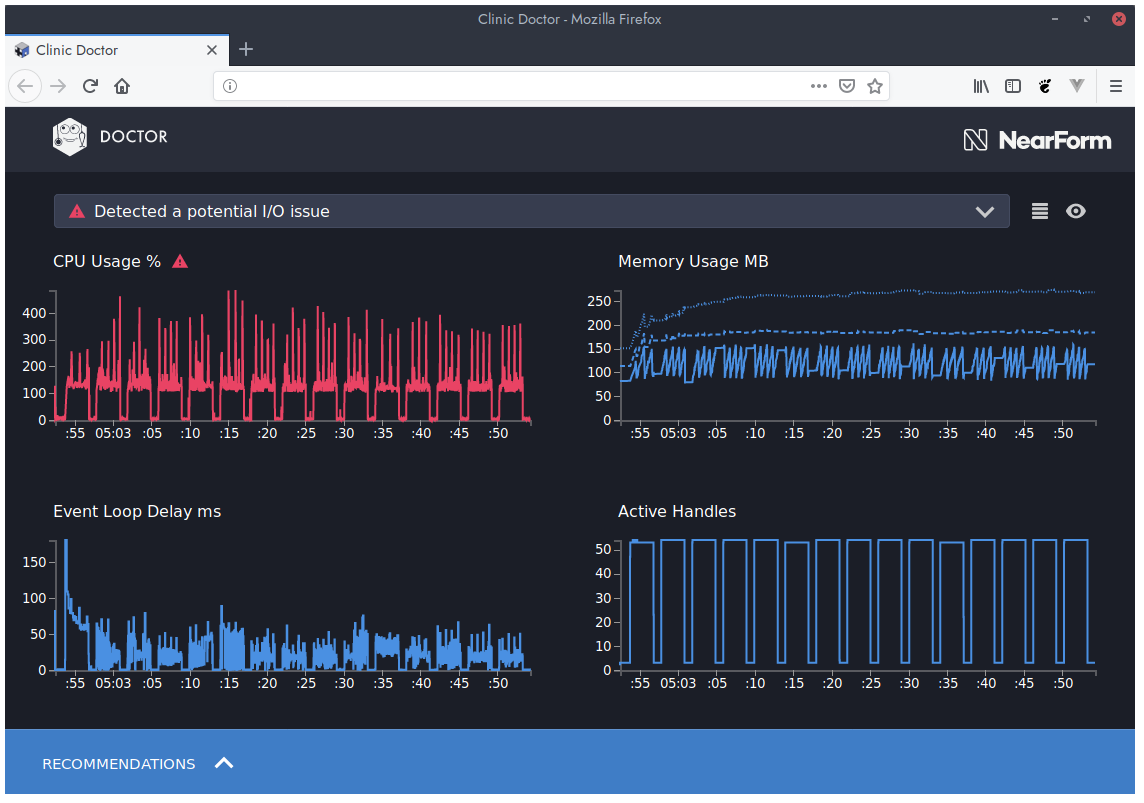The image size is (1144, 803).
Task: Click the Event Loop Delay ms title
Action: [137, 512]
